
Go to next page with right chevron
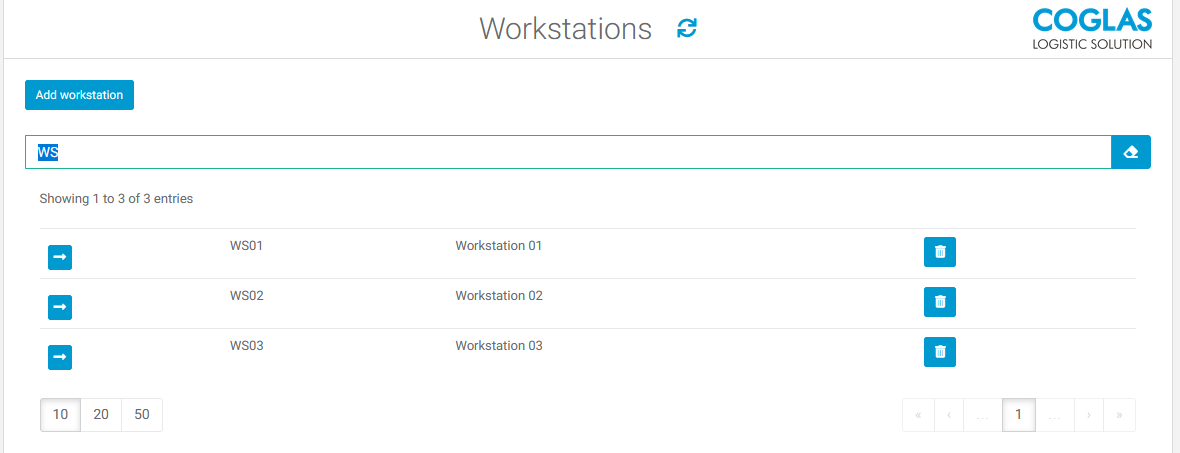(x=1088, y=415)
